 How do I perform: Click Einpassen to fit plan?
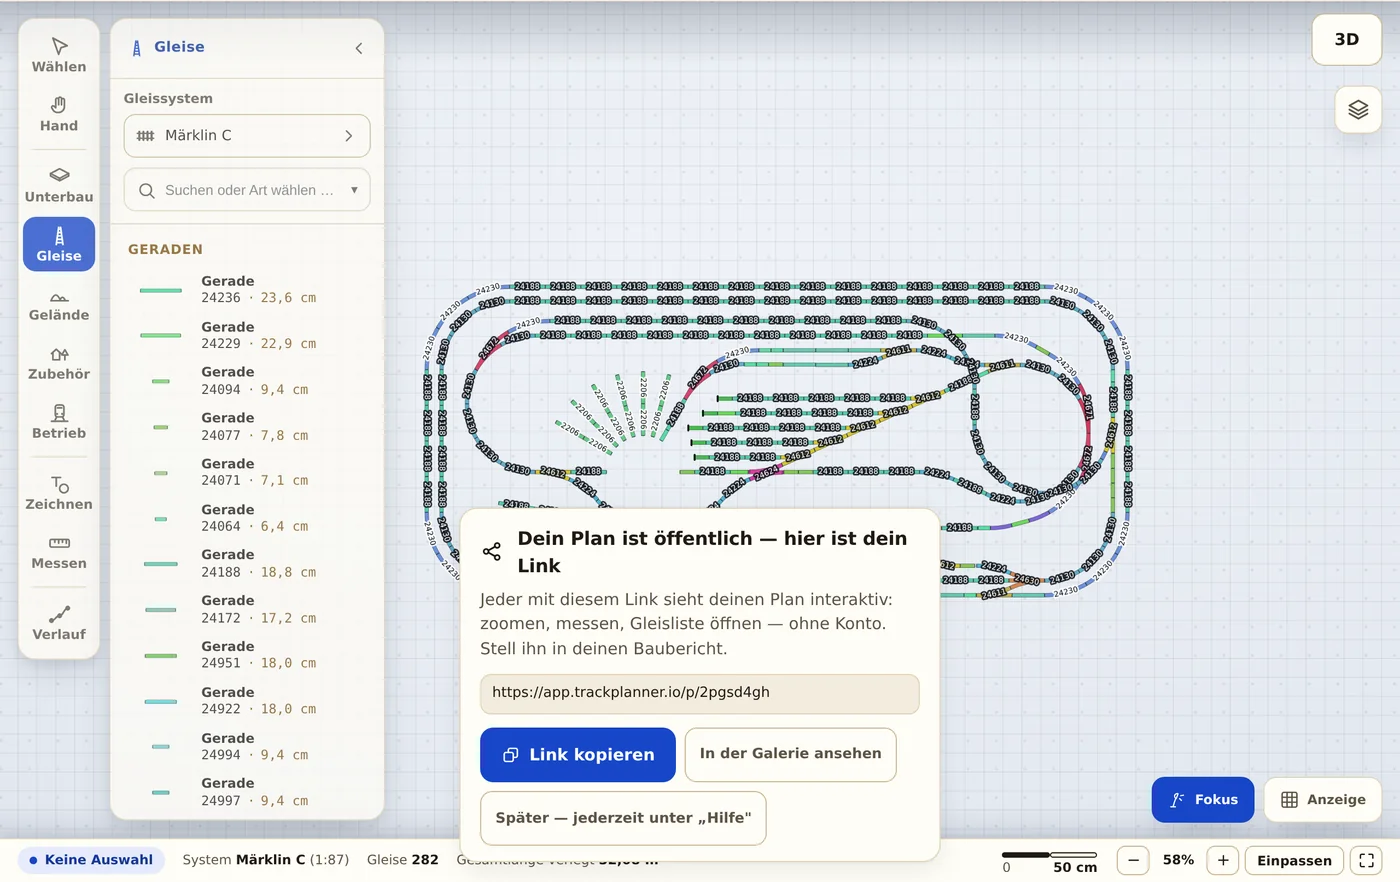pyautogui.click(x=1294, y=860)
